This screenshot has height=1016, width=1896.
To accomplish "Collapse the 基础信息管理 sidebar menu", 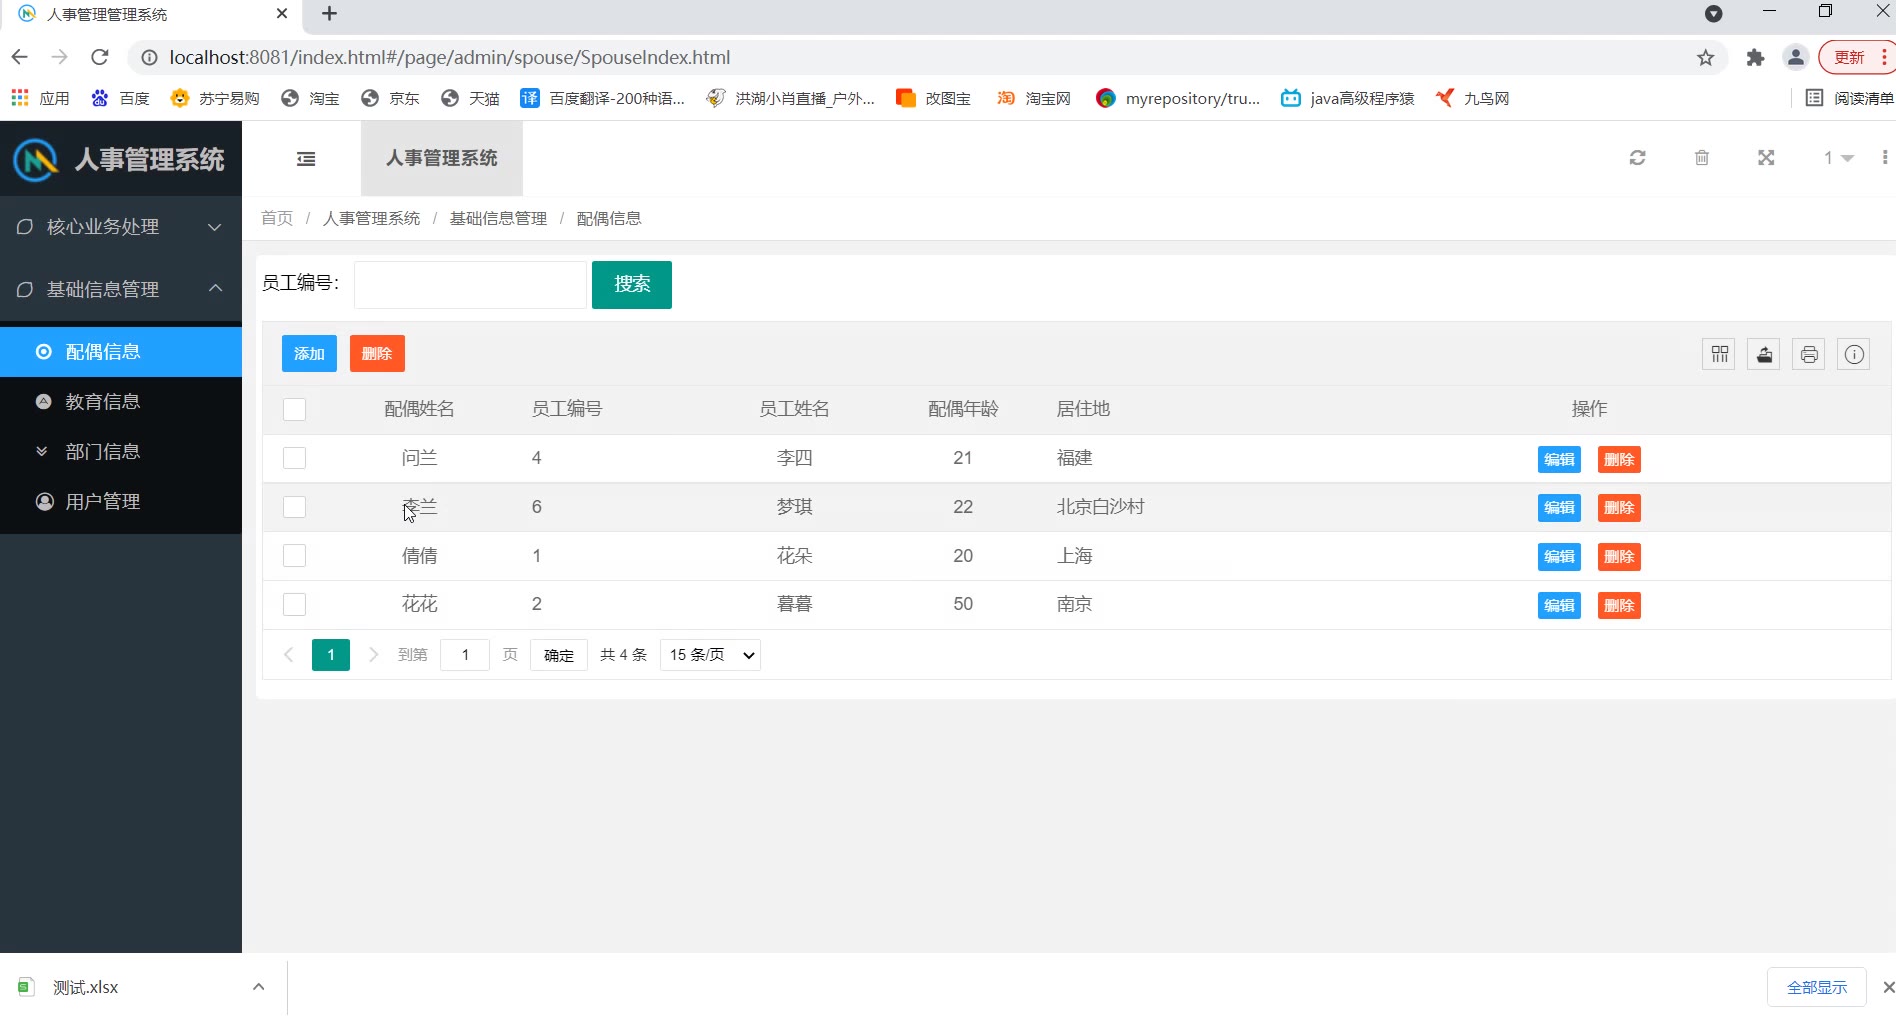I will point(120,289).
